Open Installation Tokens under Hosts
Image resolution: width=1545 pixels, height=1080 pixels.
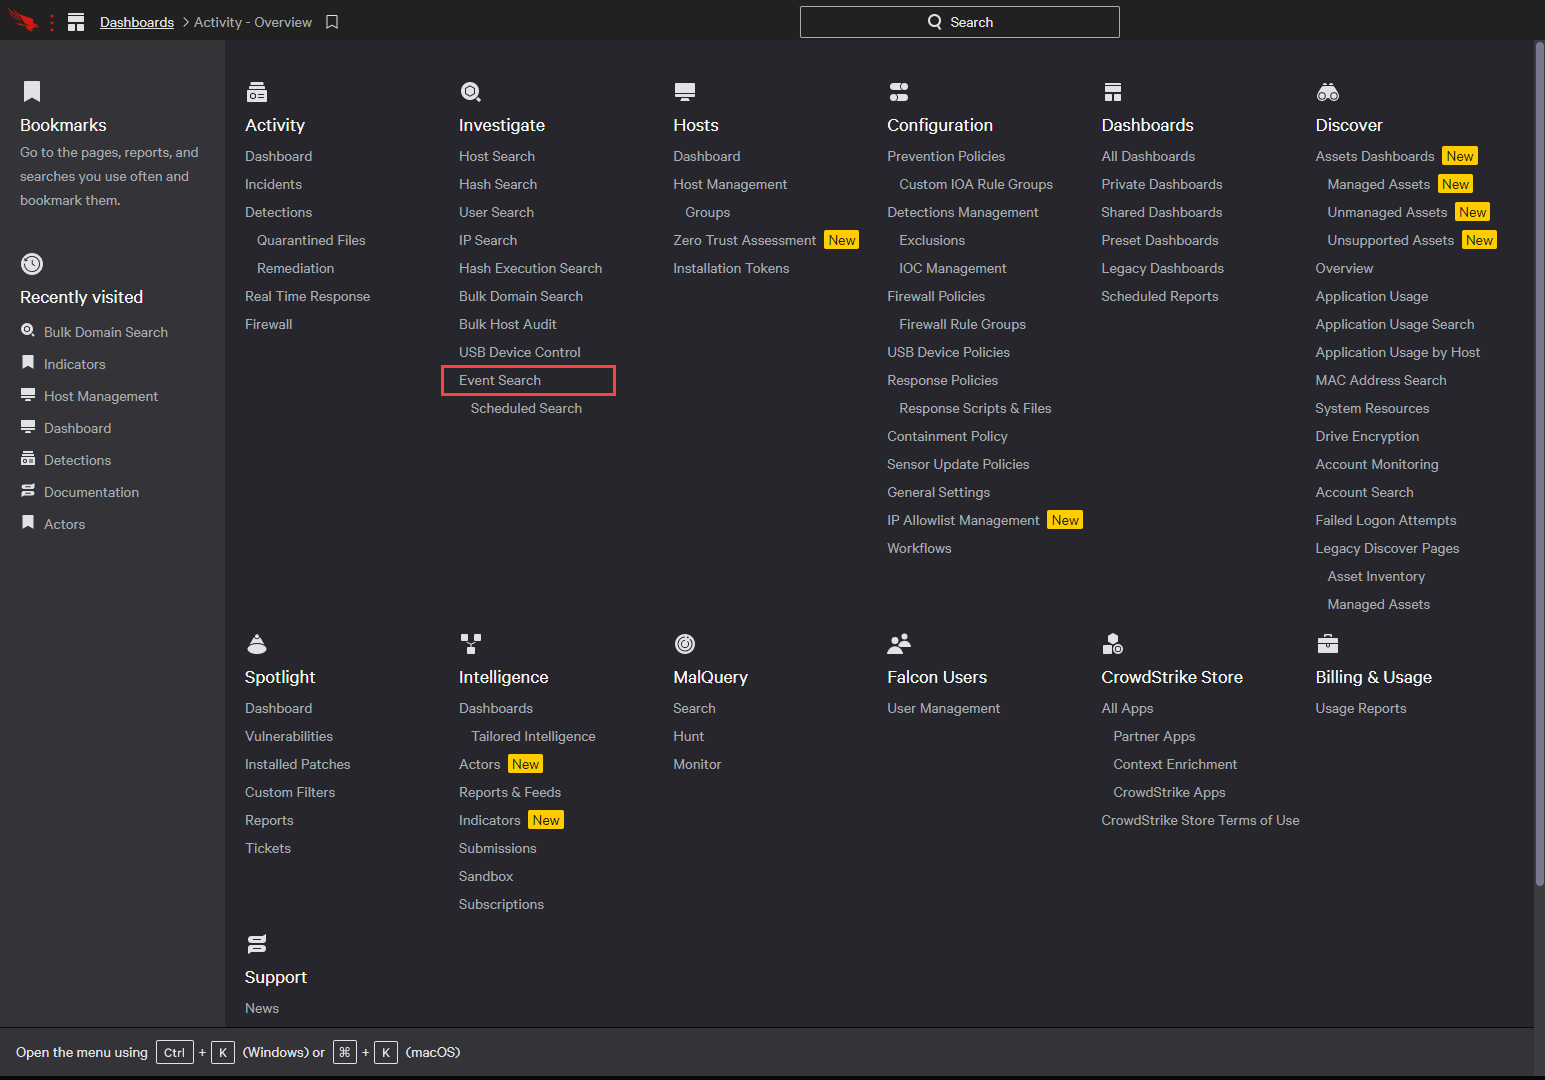click(x=731, y=268)
